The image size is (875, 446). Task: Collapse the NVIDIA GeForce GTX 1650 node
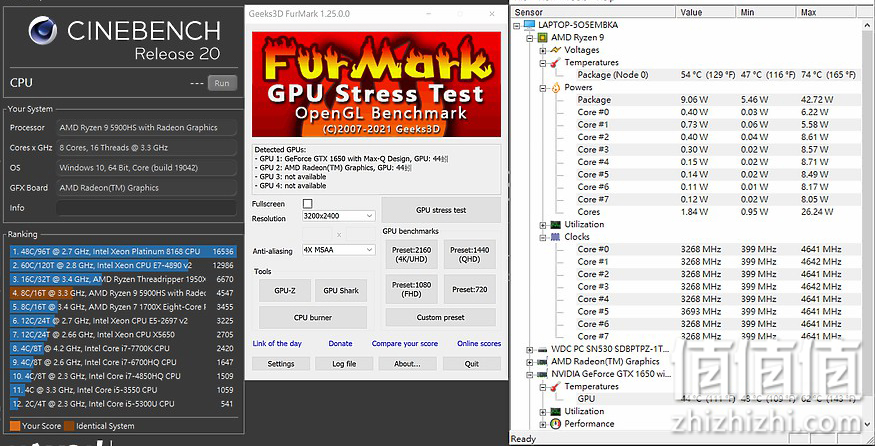(530, 374)
